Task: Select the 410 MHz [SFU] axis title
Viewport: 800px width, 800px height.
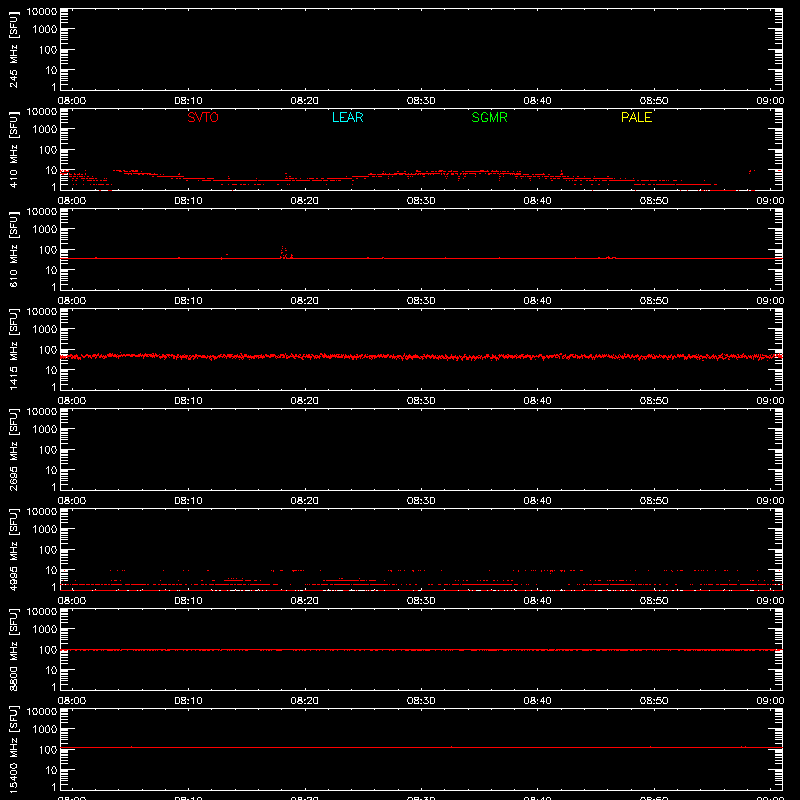Action: pyautogui.click(x=13, y=150)
